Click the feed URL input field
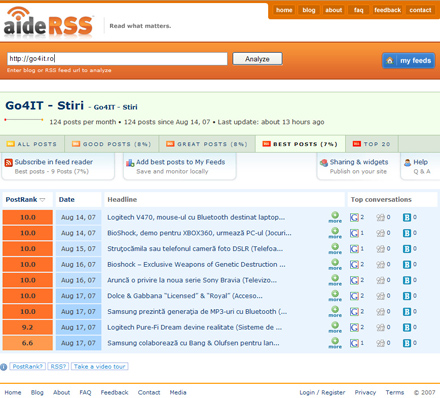 tap(117, 59)
